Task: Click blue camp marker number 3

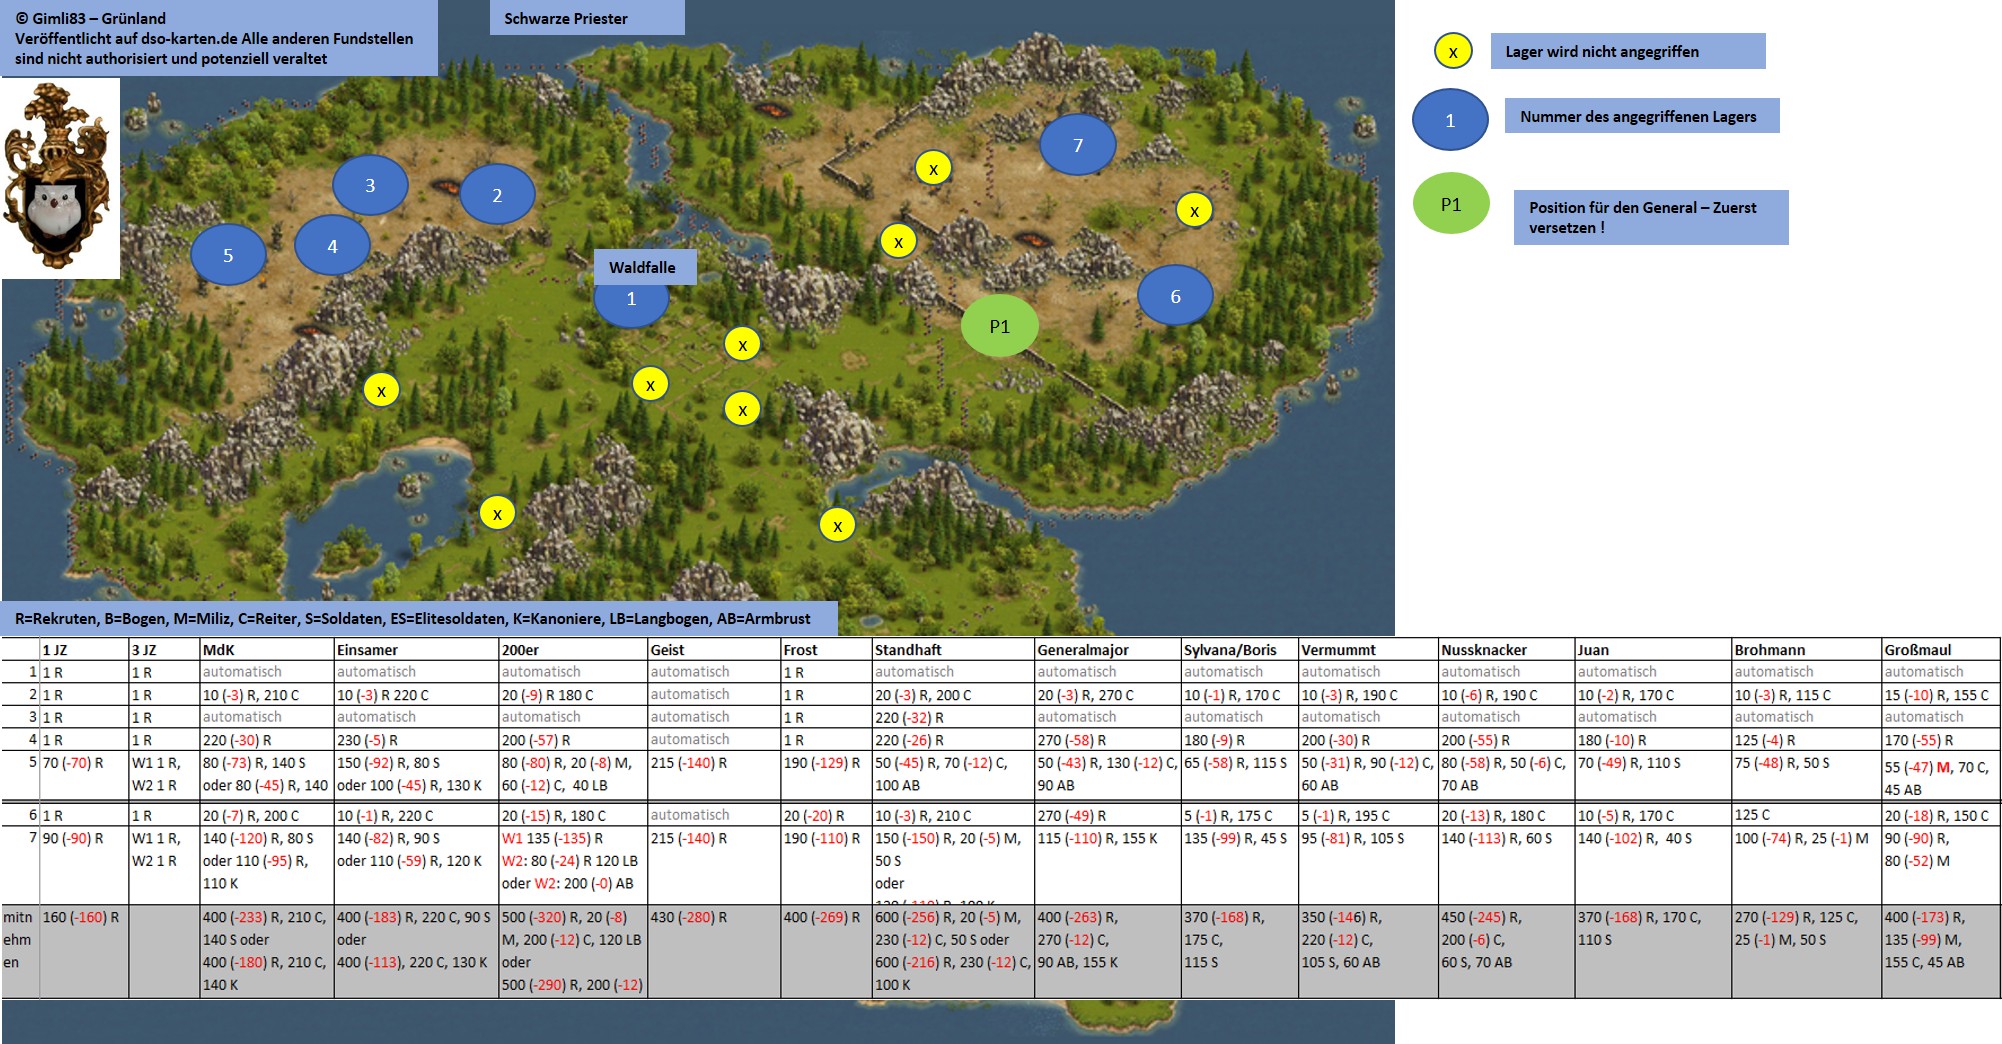Action: pyautogui.click(x=370, y=185)
